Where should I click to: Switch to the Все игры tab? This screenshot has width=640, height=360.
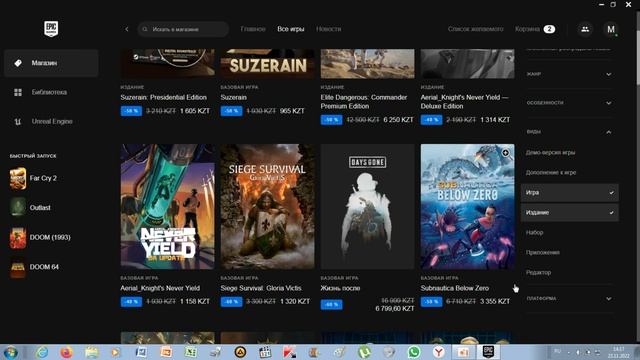coord(291,29)
